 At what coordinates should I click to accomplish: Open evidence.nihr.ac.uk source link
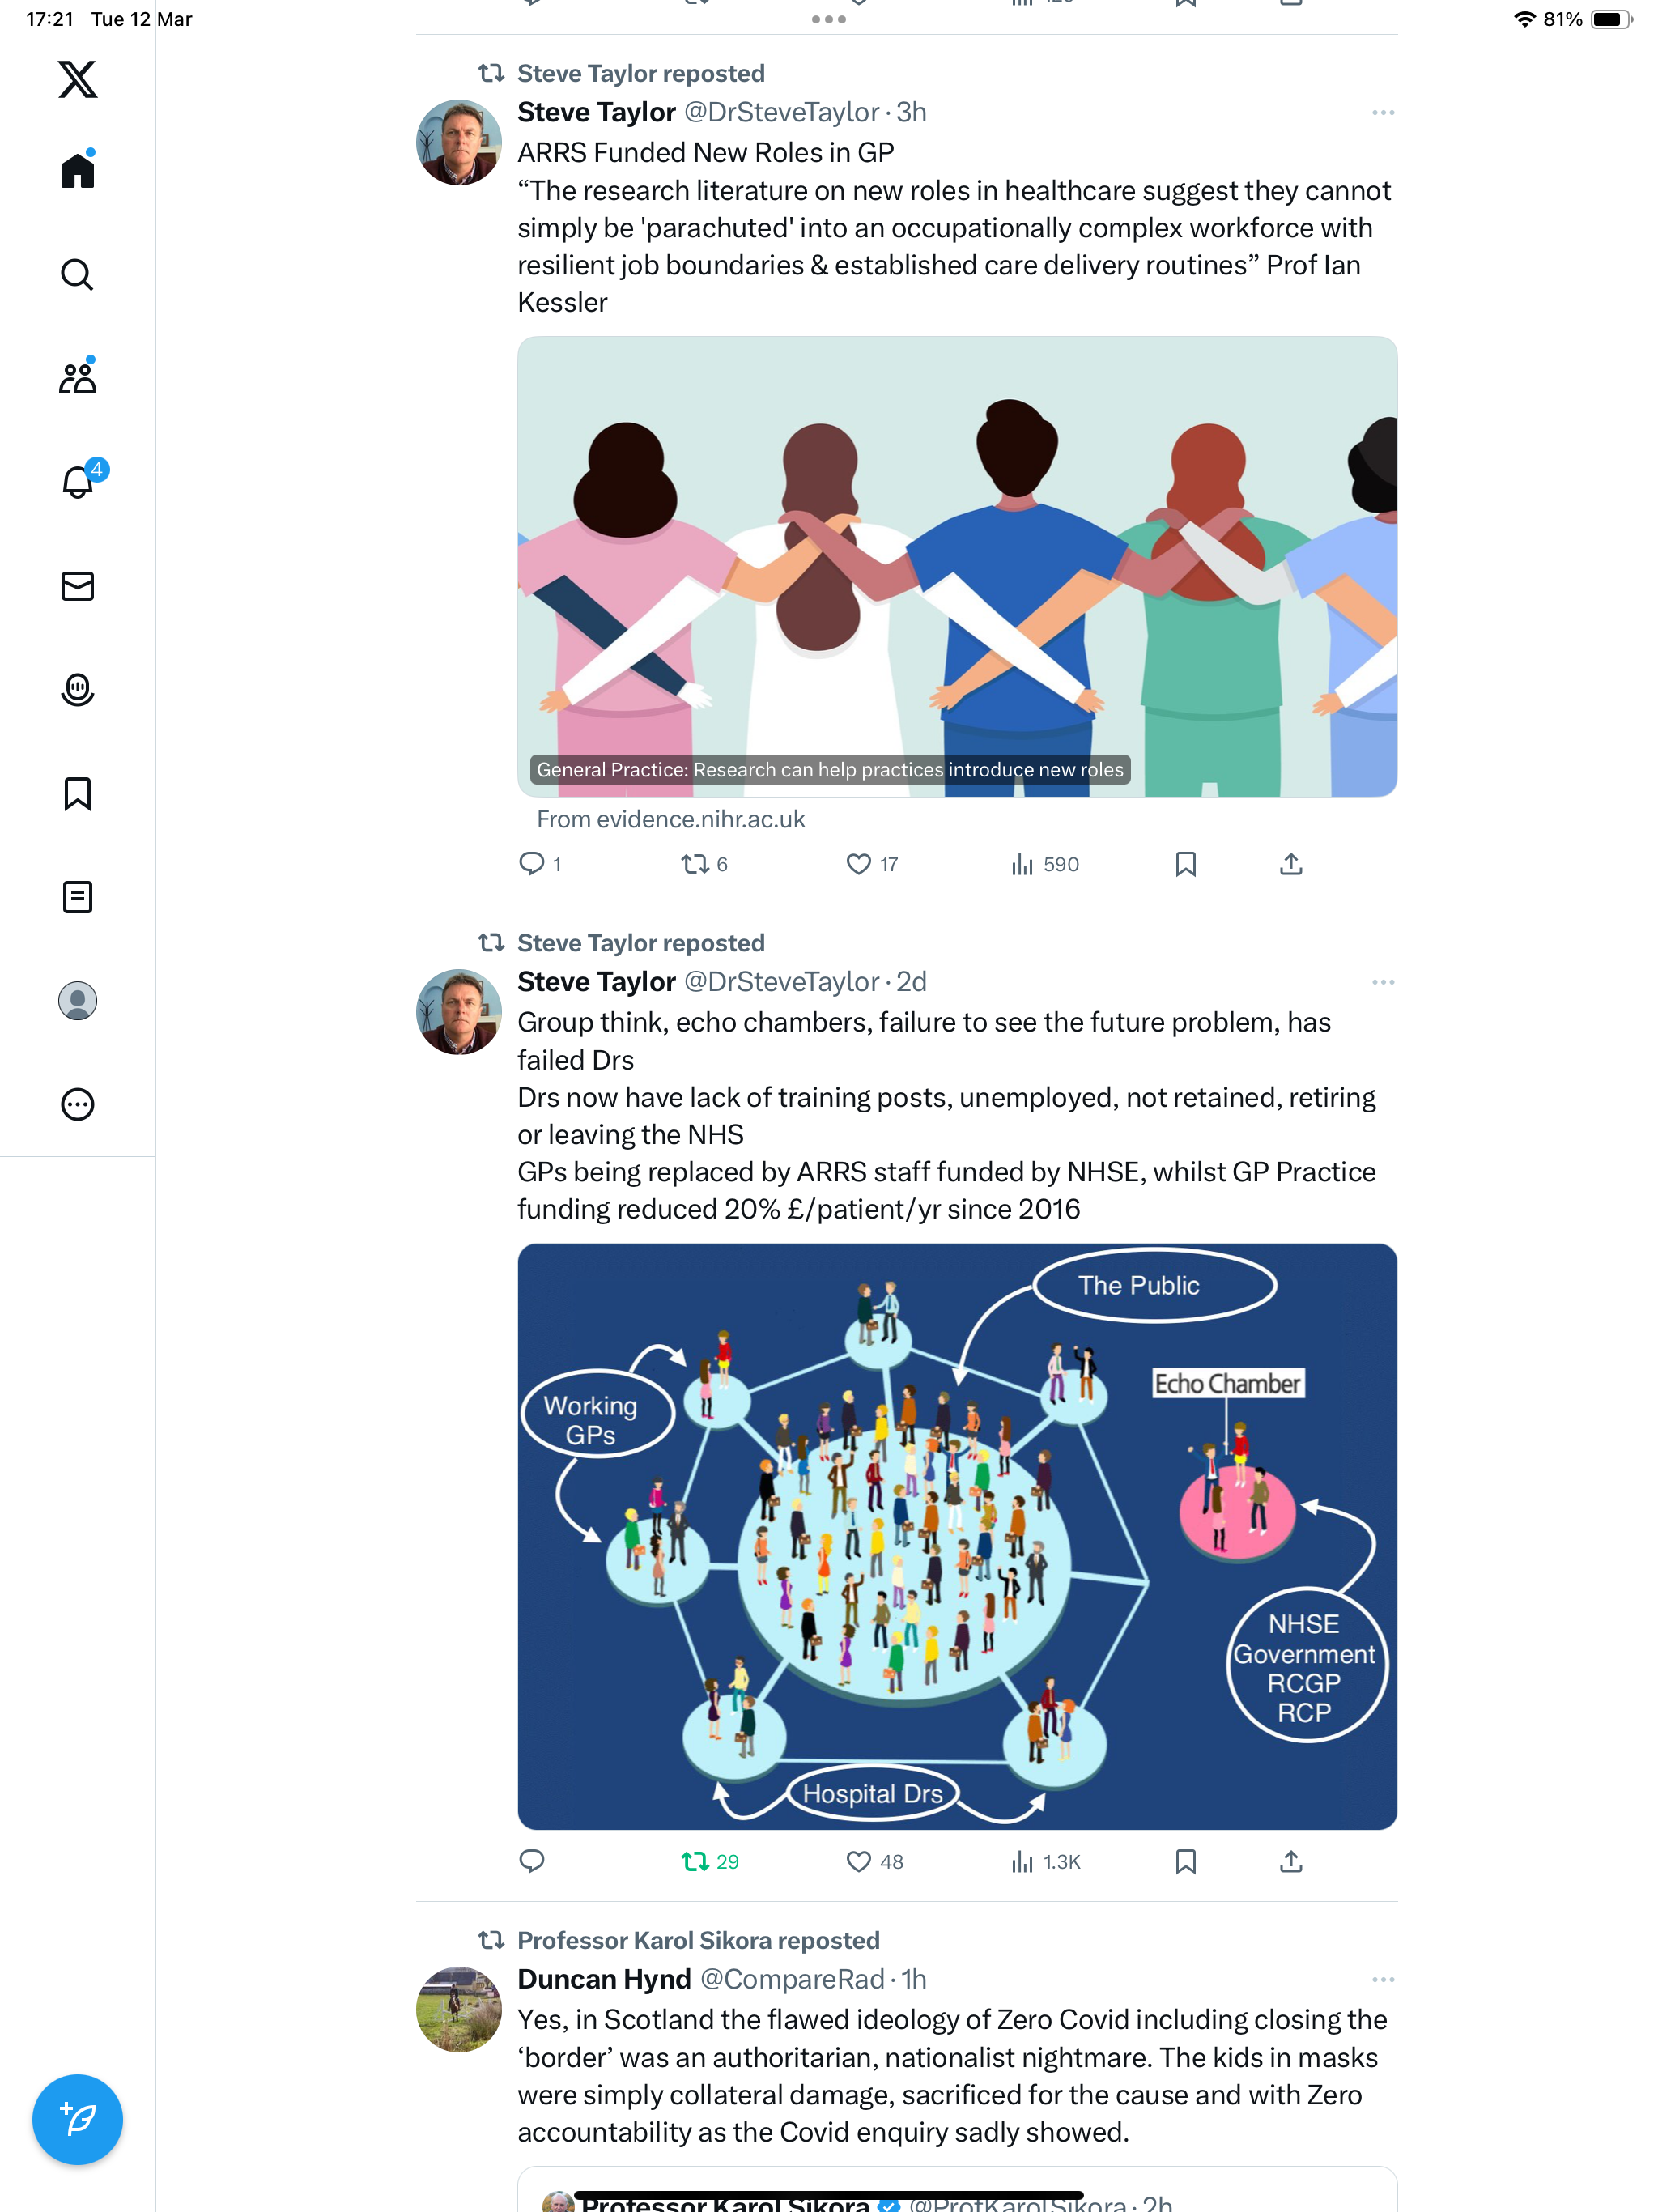pyautogui.click(x=670, y=819)
